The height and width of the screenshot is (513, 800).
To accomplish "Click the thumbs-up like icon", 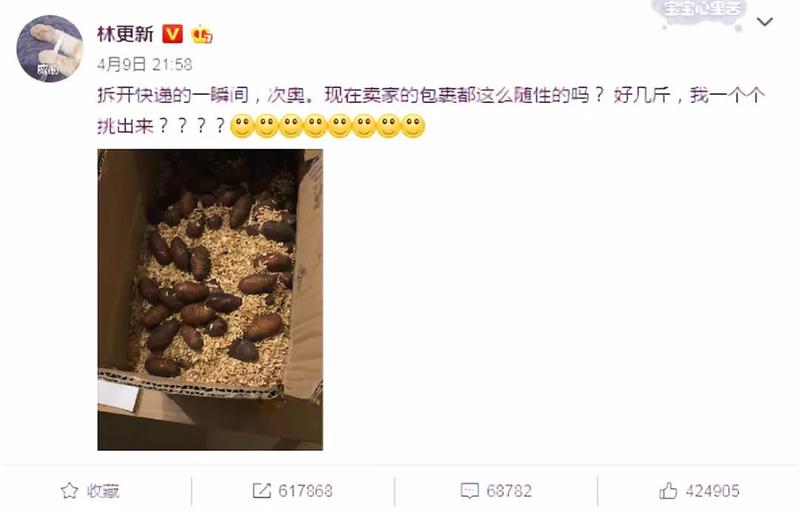I will point(668,491).
